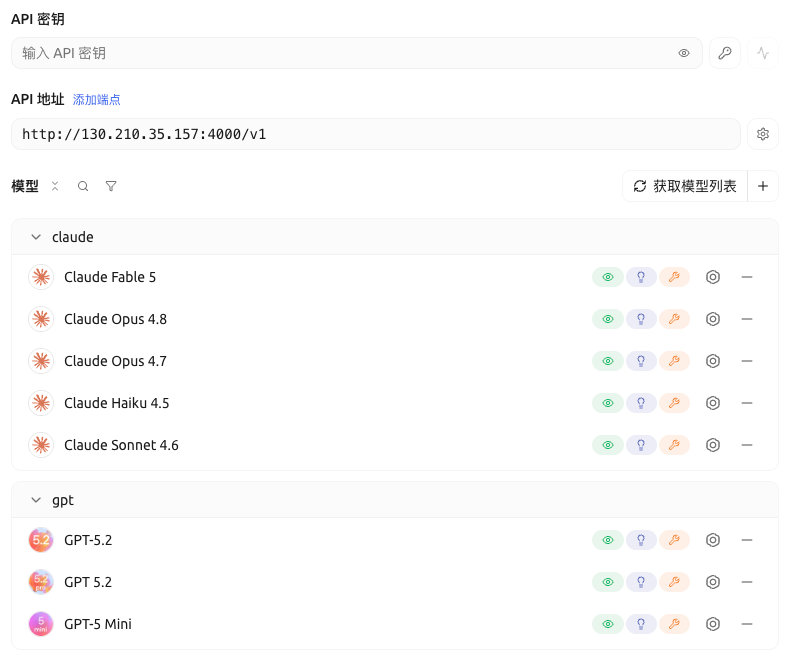Click the Claude Opus 4.7 model name

115,361
